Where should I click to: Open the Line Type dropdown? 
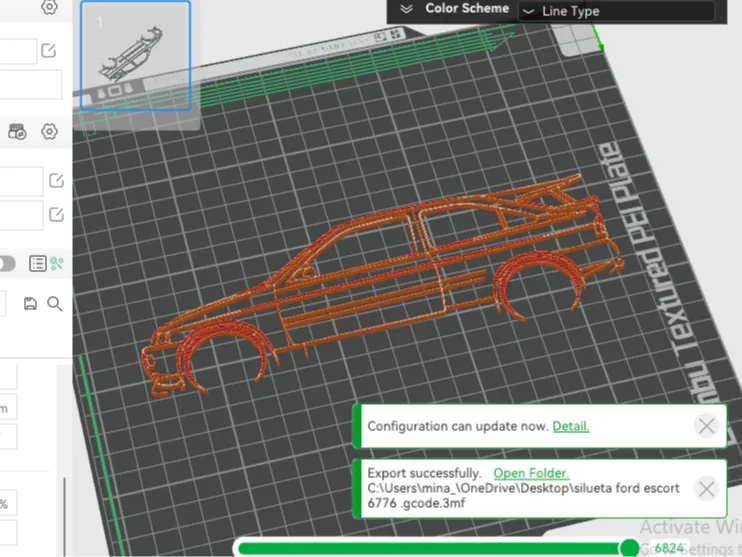617,11
